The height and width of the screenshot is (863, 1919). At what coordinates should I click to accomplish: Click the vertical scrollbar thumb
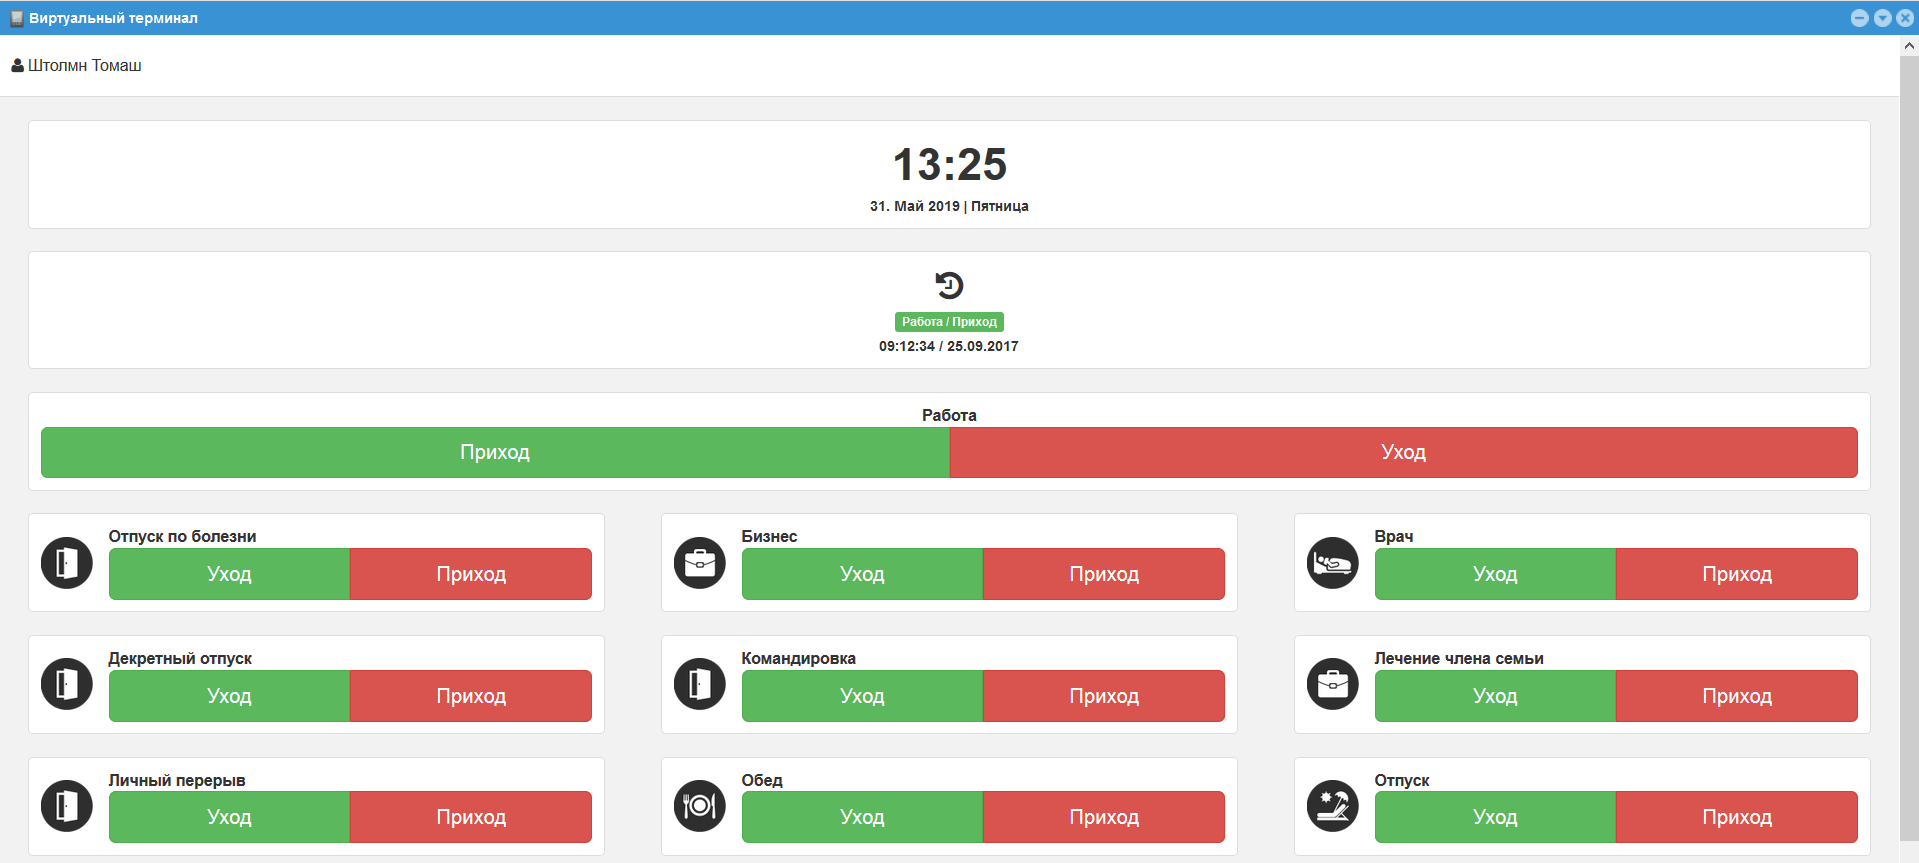click(x=1909, y=448)
